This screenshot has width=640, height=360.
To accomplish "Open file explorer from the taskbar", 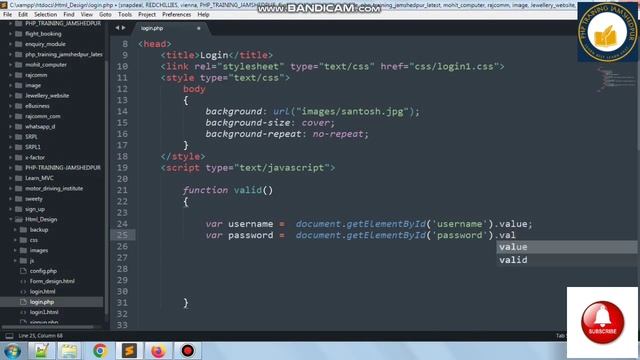I will coord(69,351).
